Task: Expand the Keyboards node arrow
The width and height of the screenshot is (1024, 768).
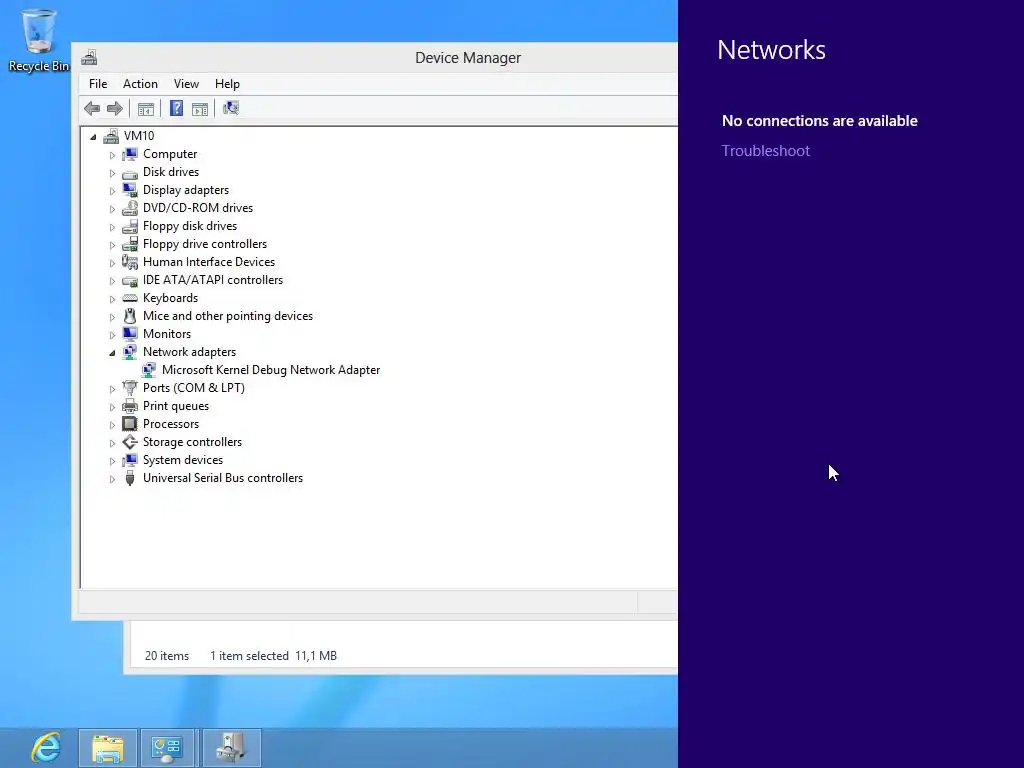Action: [112, 299]
